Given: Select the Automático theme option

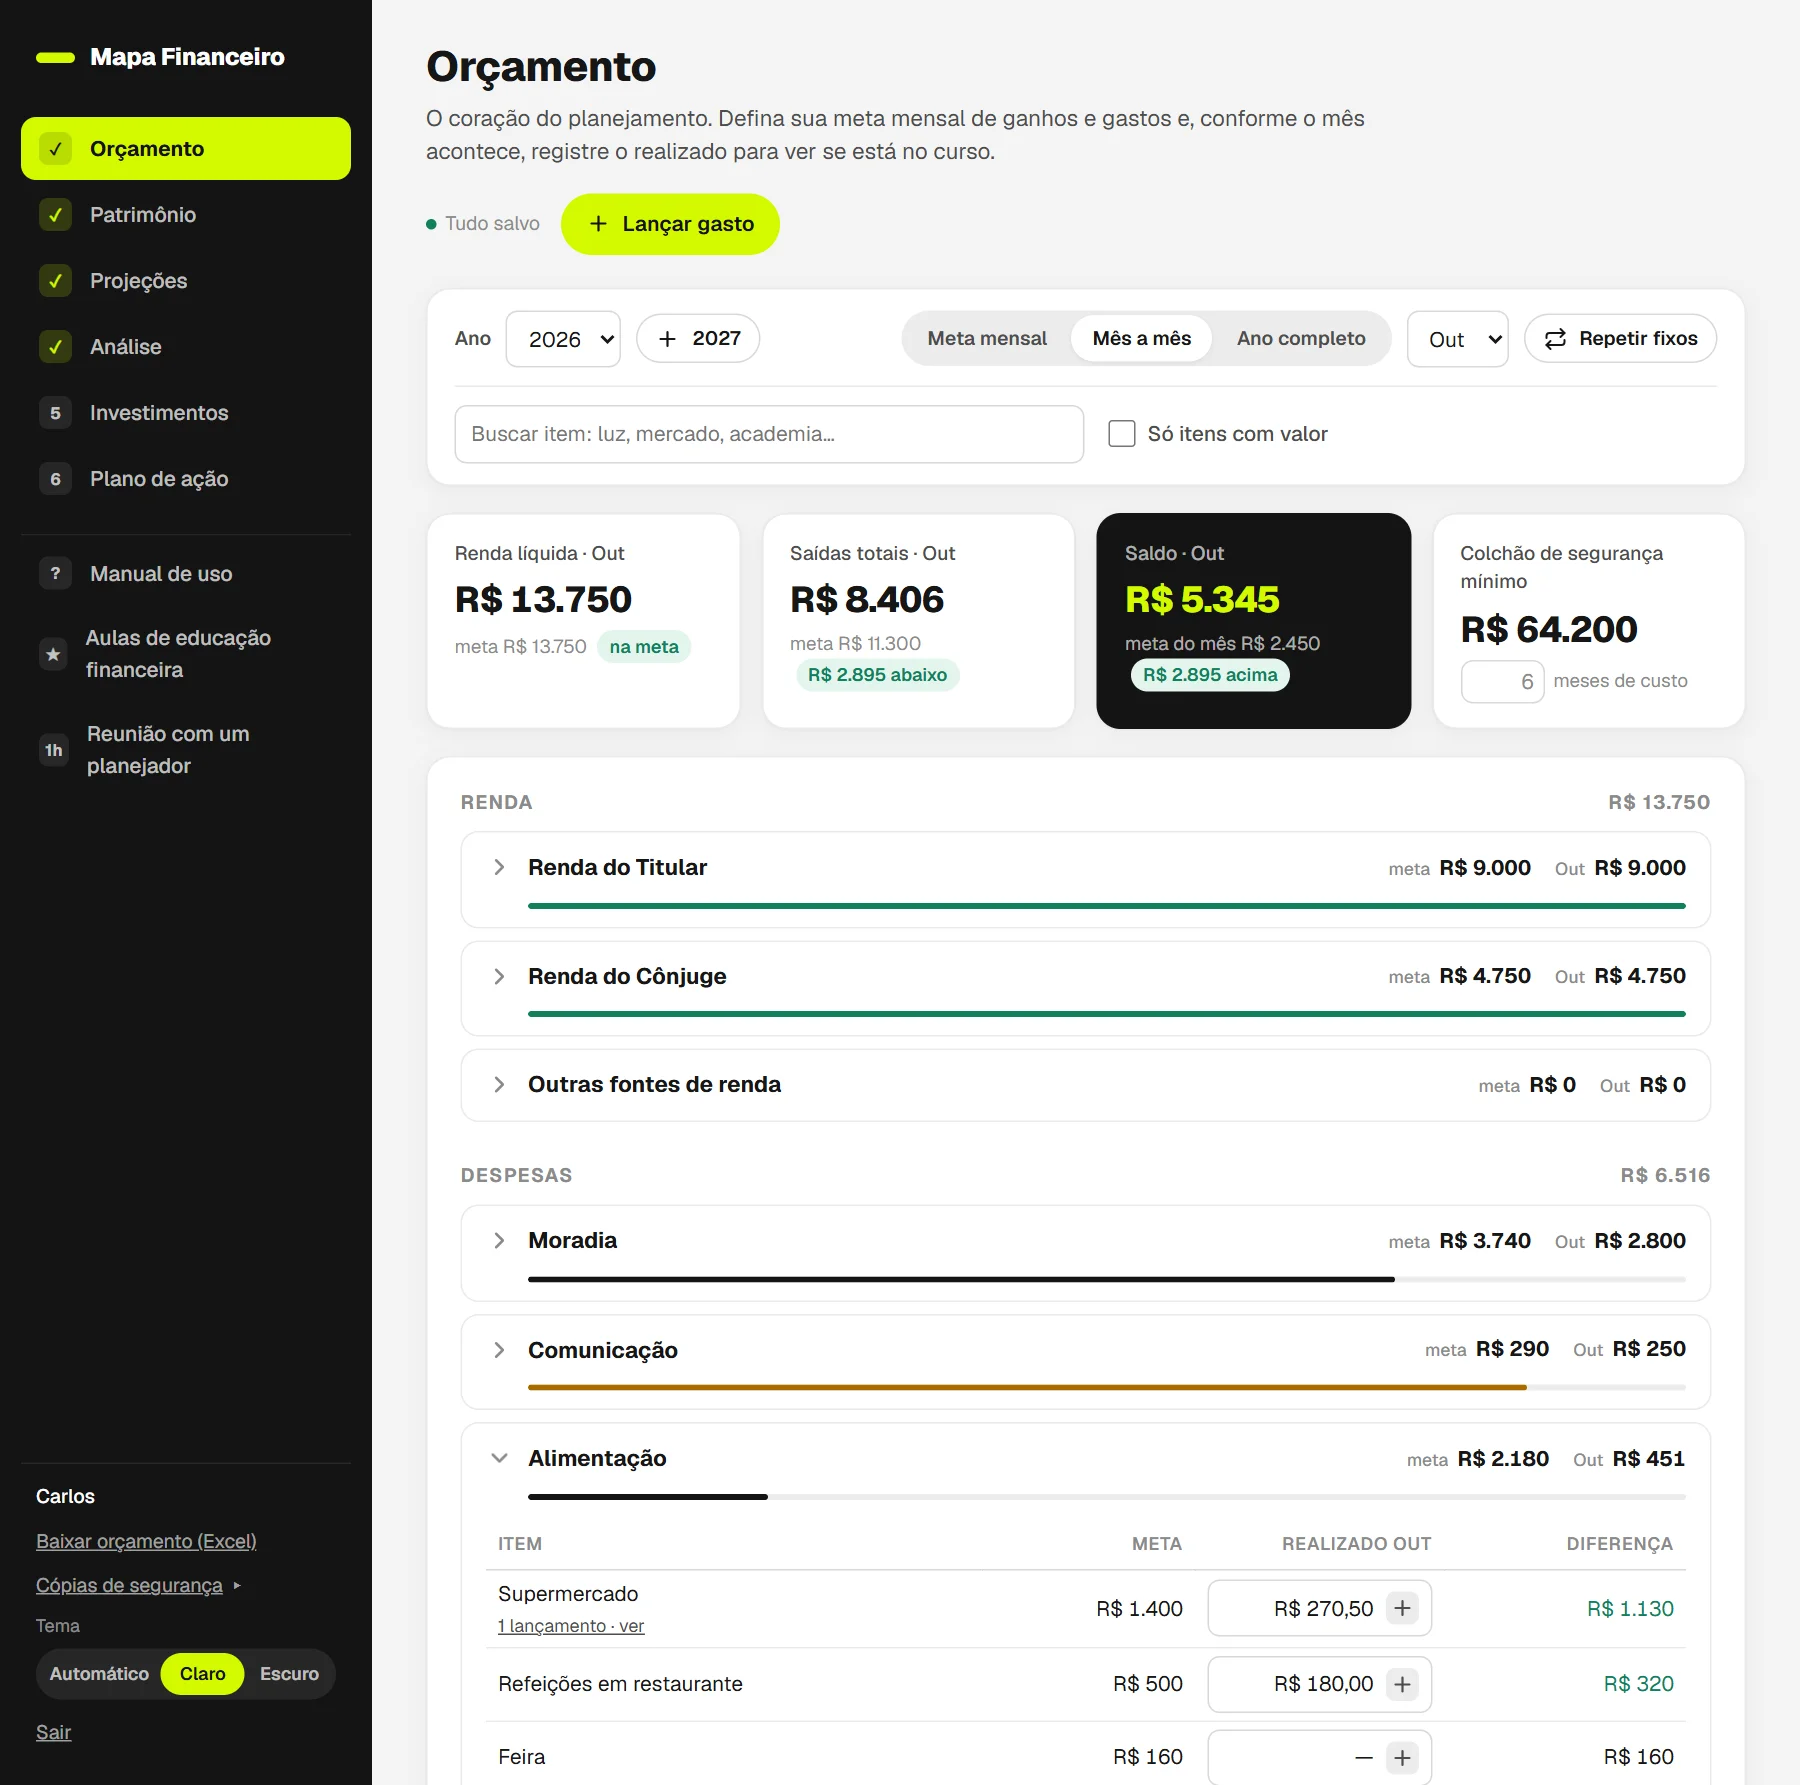Looking at the screenshot, I should coord(99,1674).
